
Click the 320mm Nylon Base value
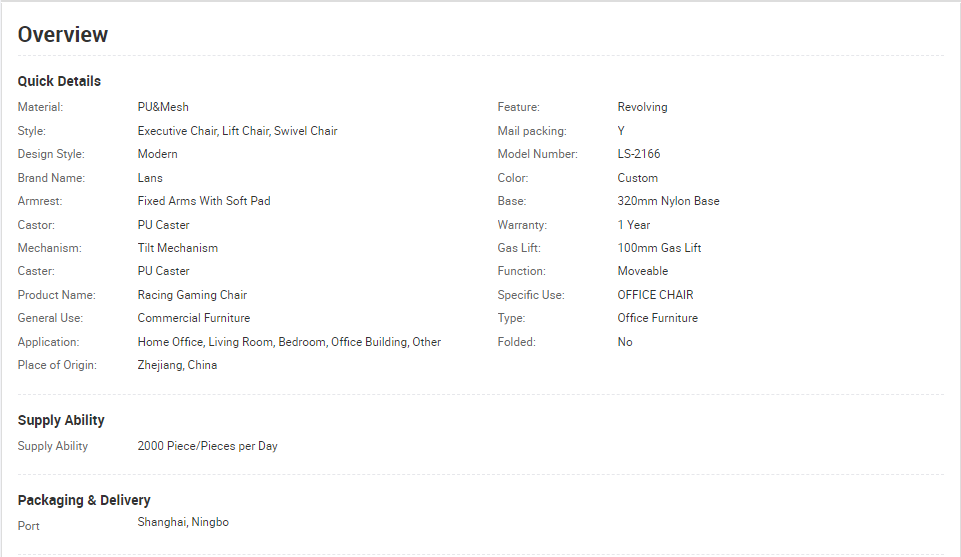(668, 201)
